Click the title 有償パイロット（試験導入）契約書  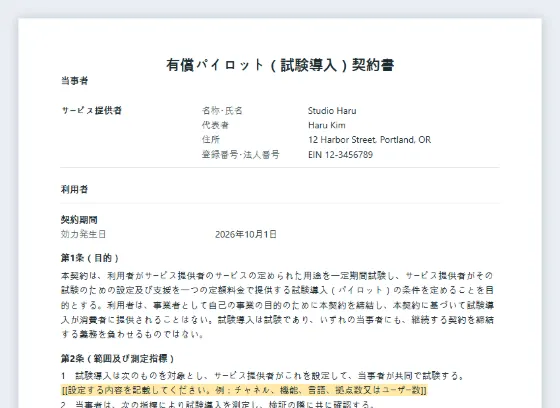pos(280,65)
